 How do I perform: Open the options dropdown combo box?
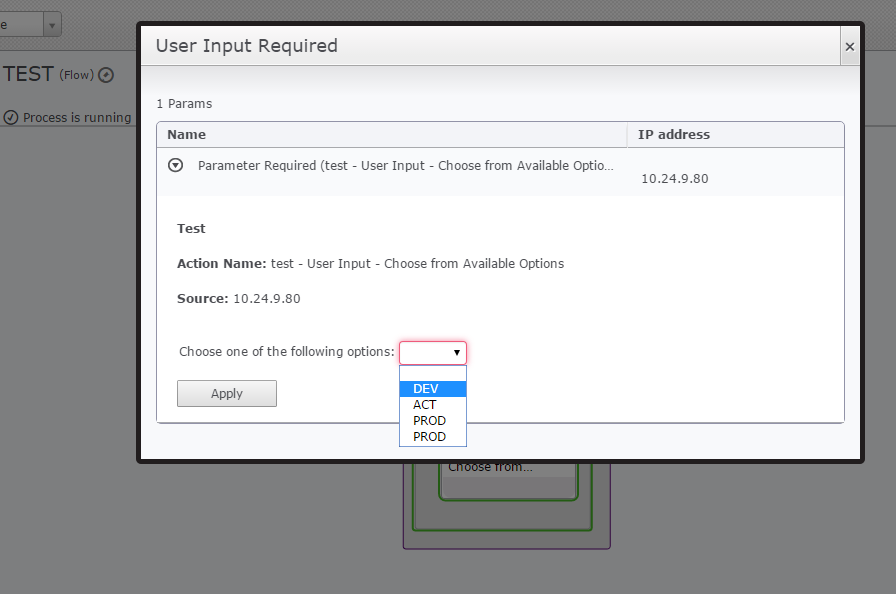(x=433, y=352)
